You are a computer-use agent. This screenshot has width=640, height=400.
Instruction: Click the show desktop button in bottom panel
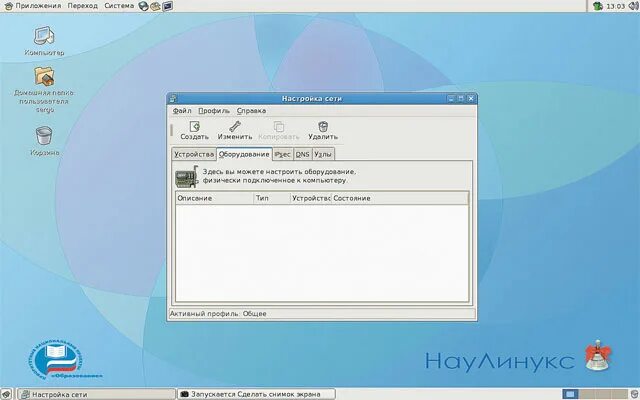click(x=7, y=394)
